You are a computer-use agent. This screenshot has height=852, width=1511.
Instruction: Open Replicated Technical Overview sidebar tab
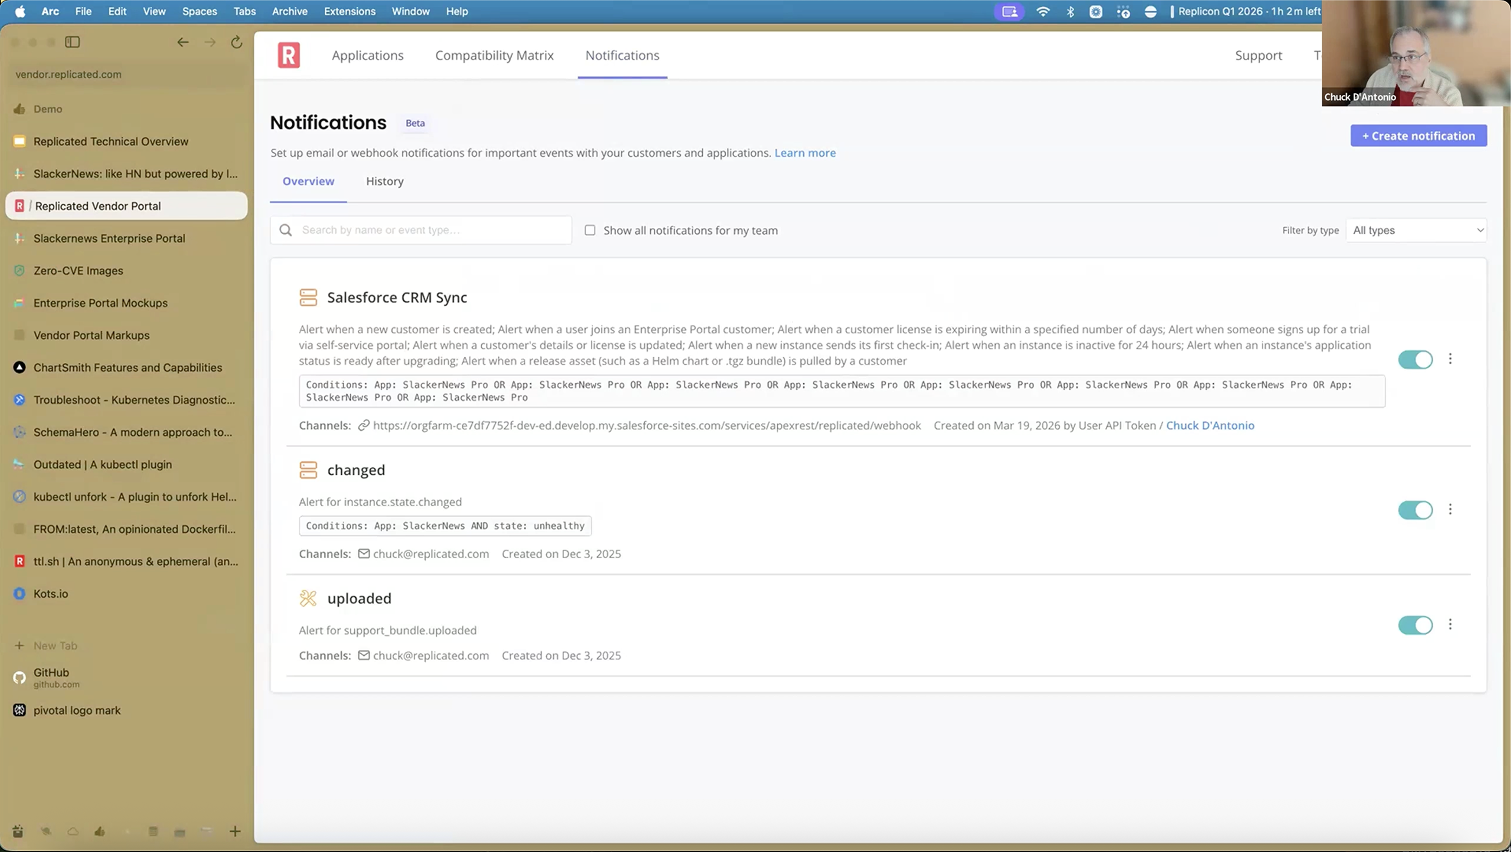pos(127,141)
